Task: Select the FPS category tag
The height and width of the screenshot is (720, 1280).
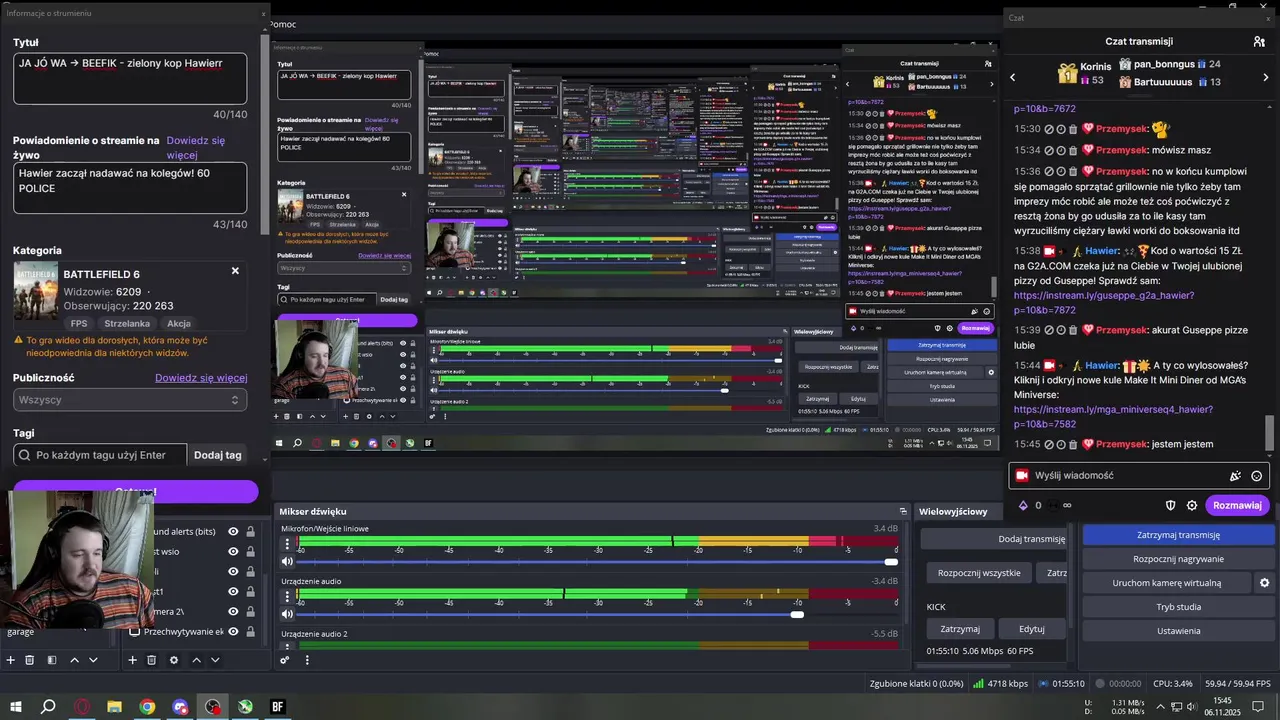Action: coord(79,324)
